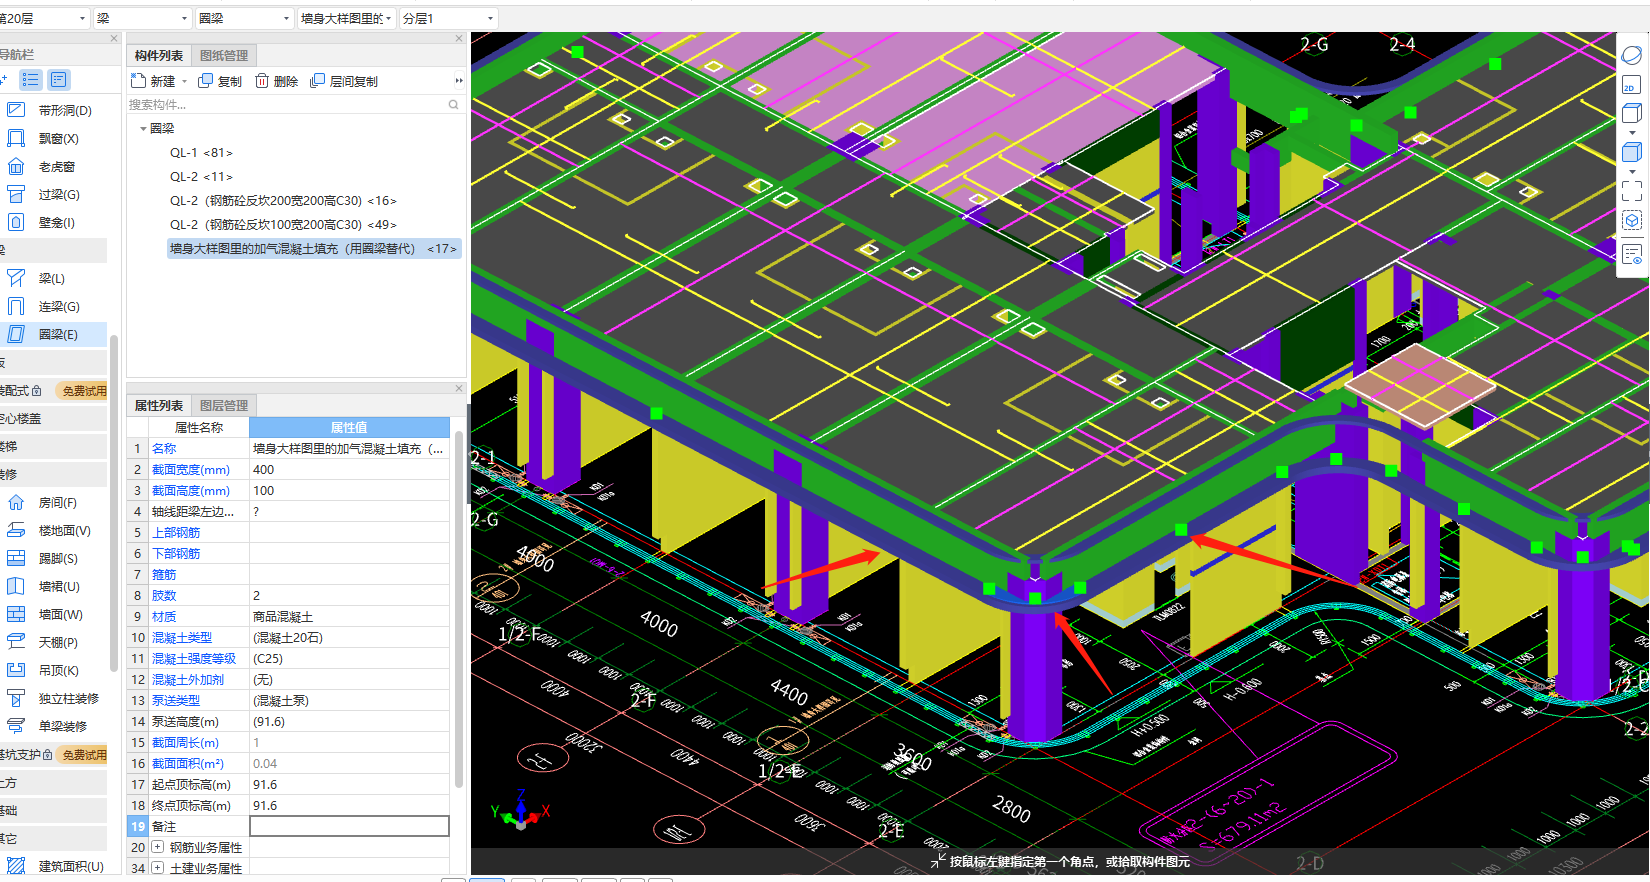Switch to the 图层管理 tab
Screen dimensions: 1650x882
(224, 405)
